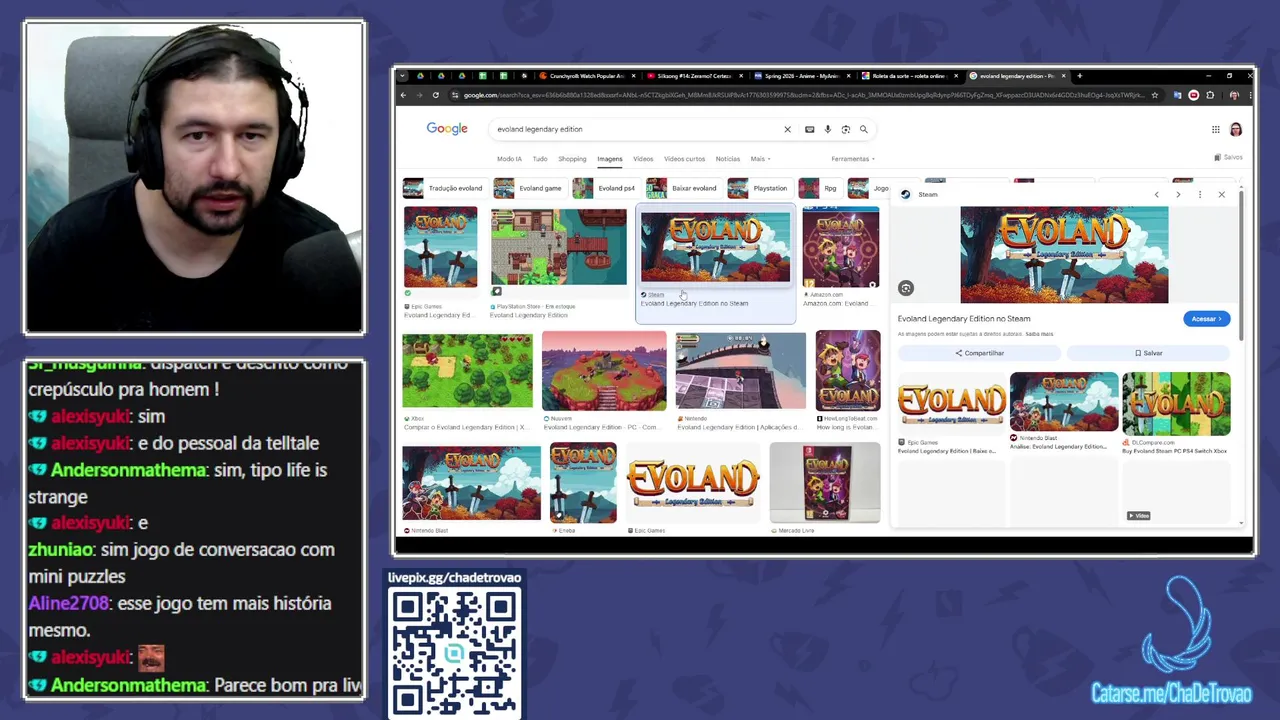The image size is (1280, 720).
Task: Open the Google apps grid
Action: click(1215, 129)
